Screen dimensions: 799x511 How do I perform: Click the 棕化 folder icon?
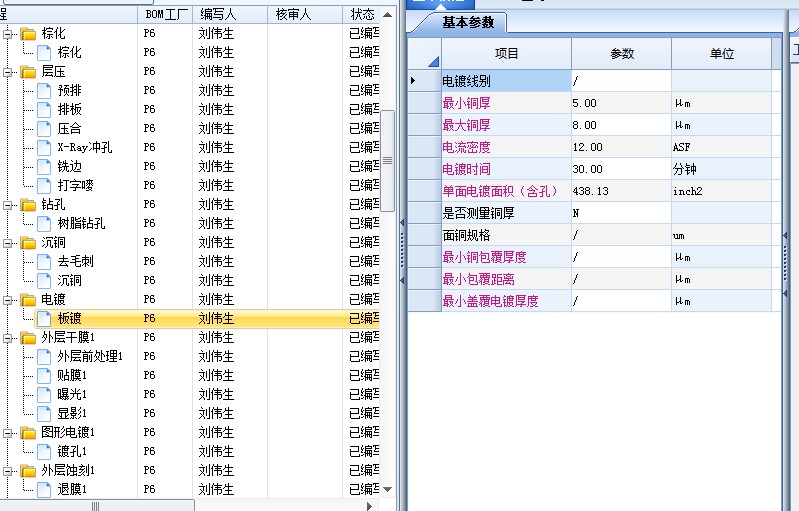pyautogui.click(x=28, y=34)
